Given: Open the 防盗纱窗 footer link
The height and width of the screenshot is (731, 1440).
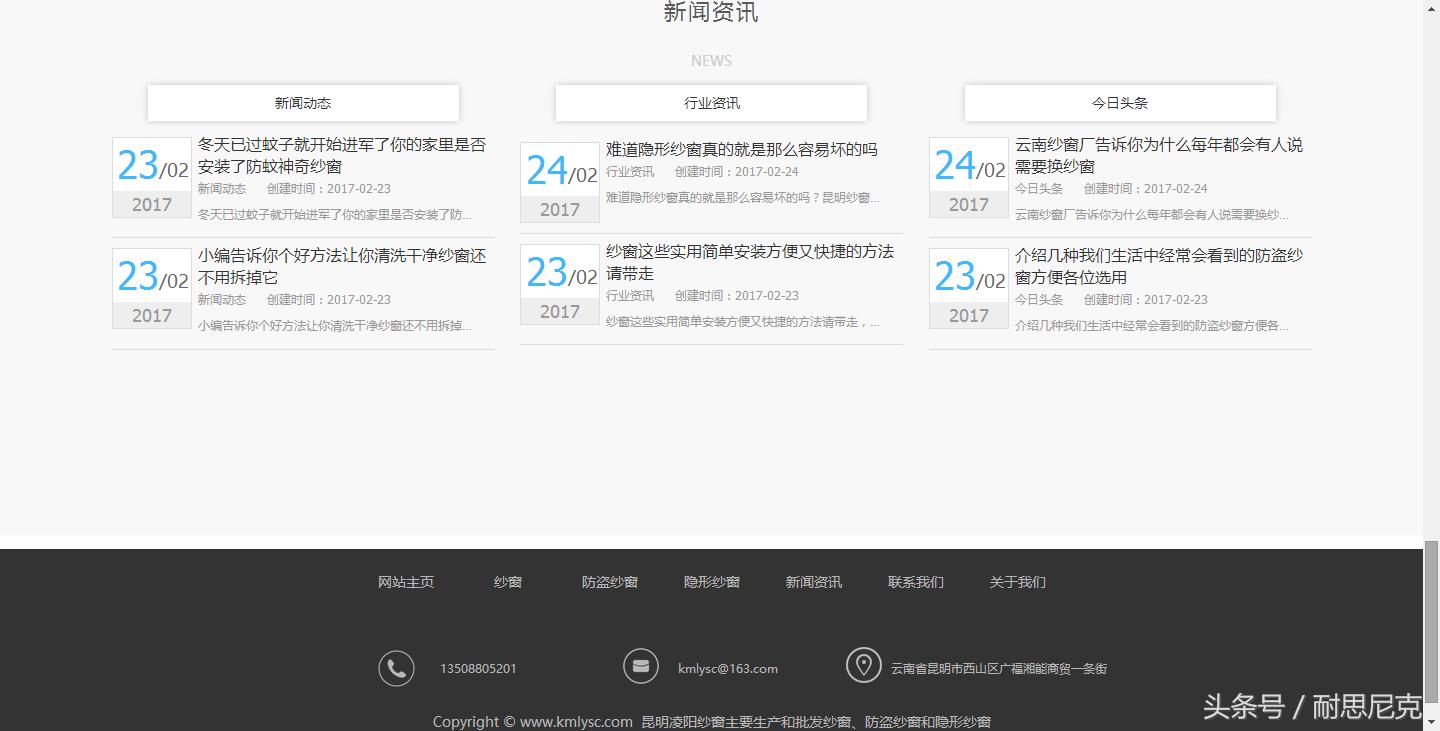Looking at the screenshot, I should [x=609, y=581].
